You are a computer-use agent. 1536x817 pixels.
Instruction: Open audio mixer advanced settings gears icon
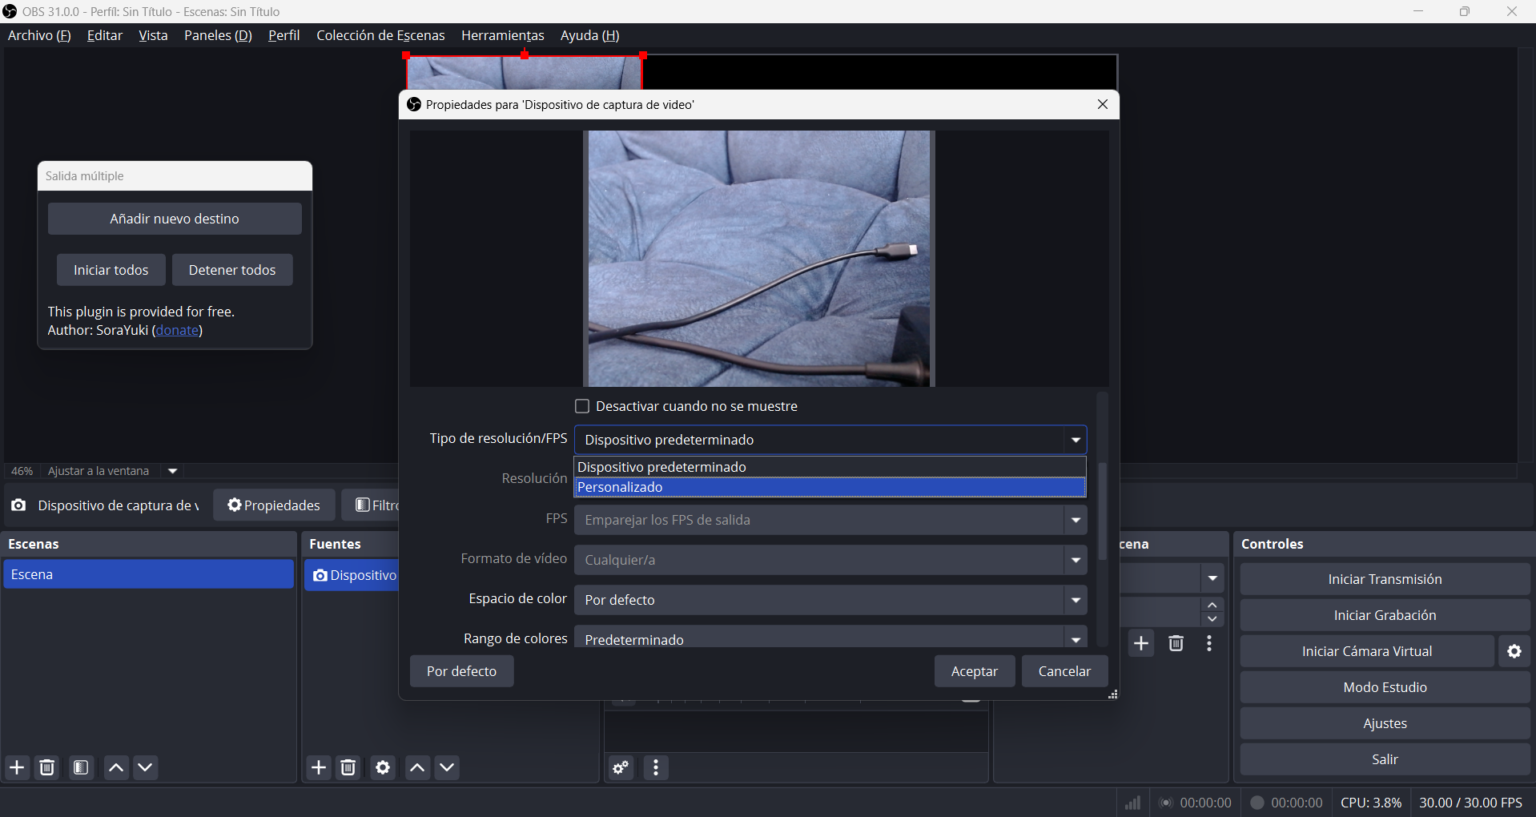tap(621, 767)
